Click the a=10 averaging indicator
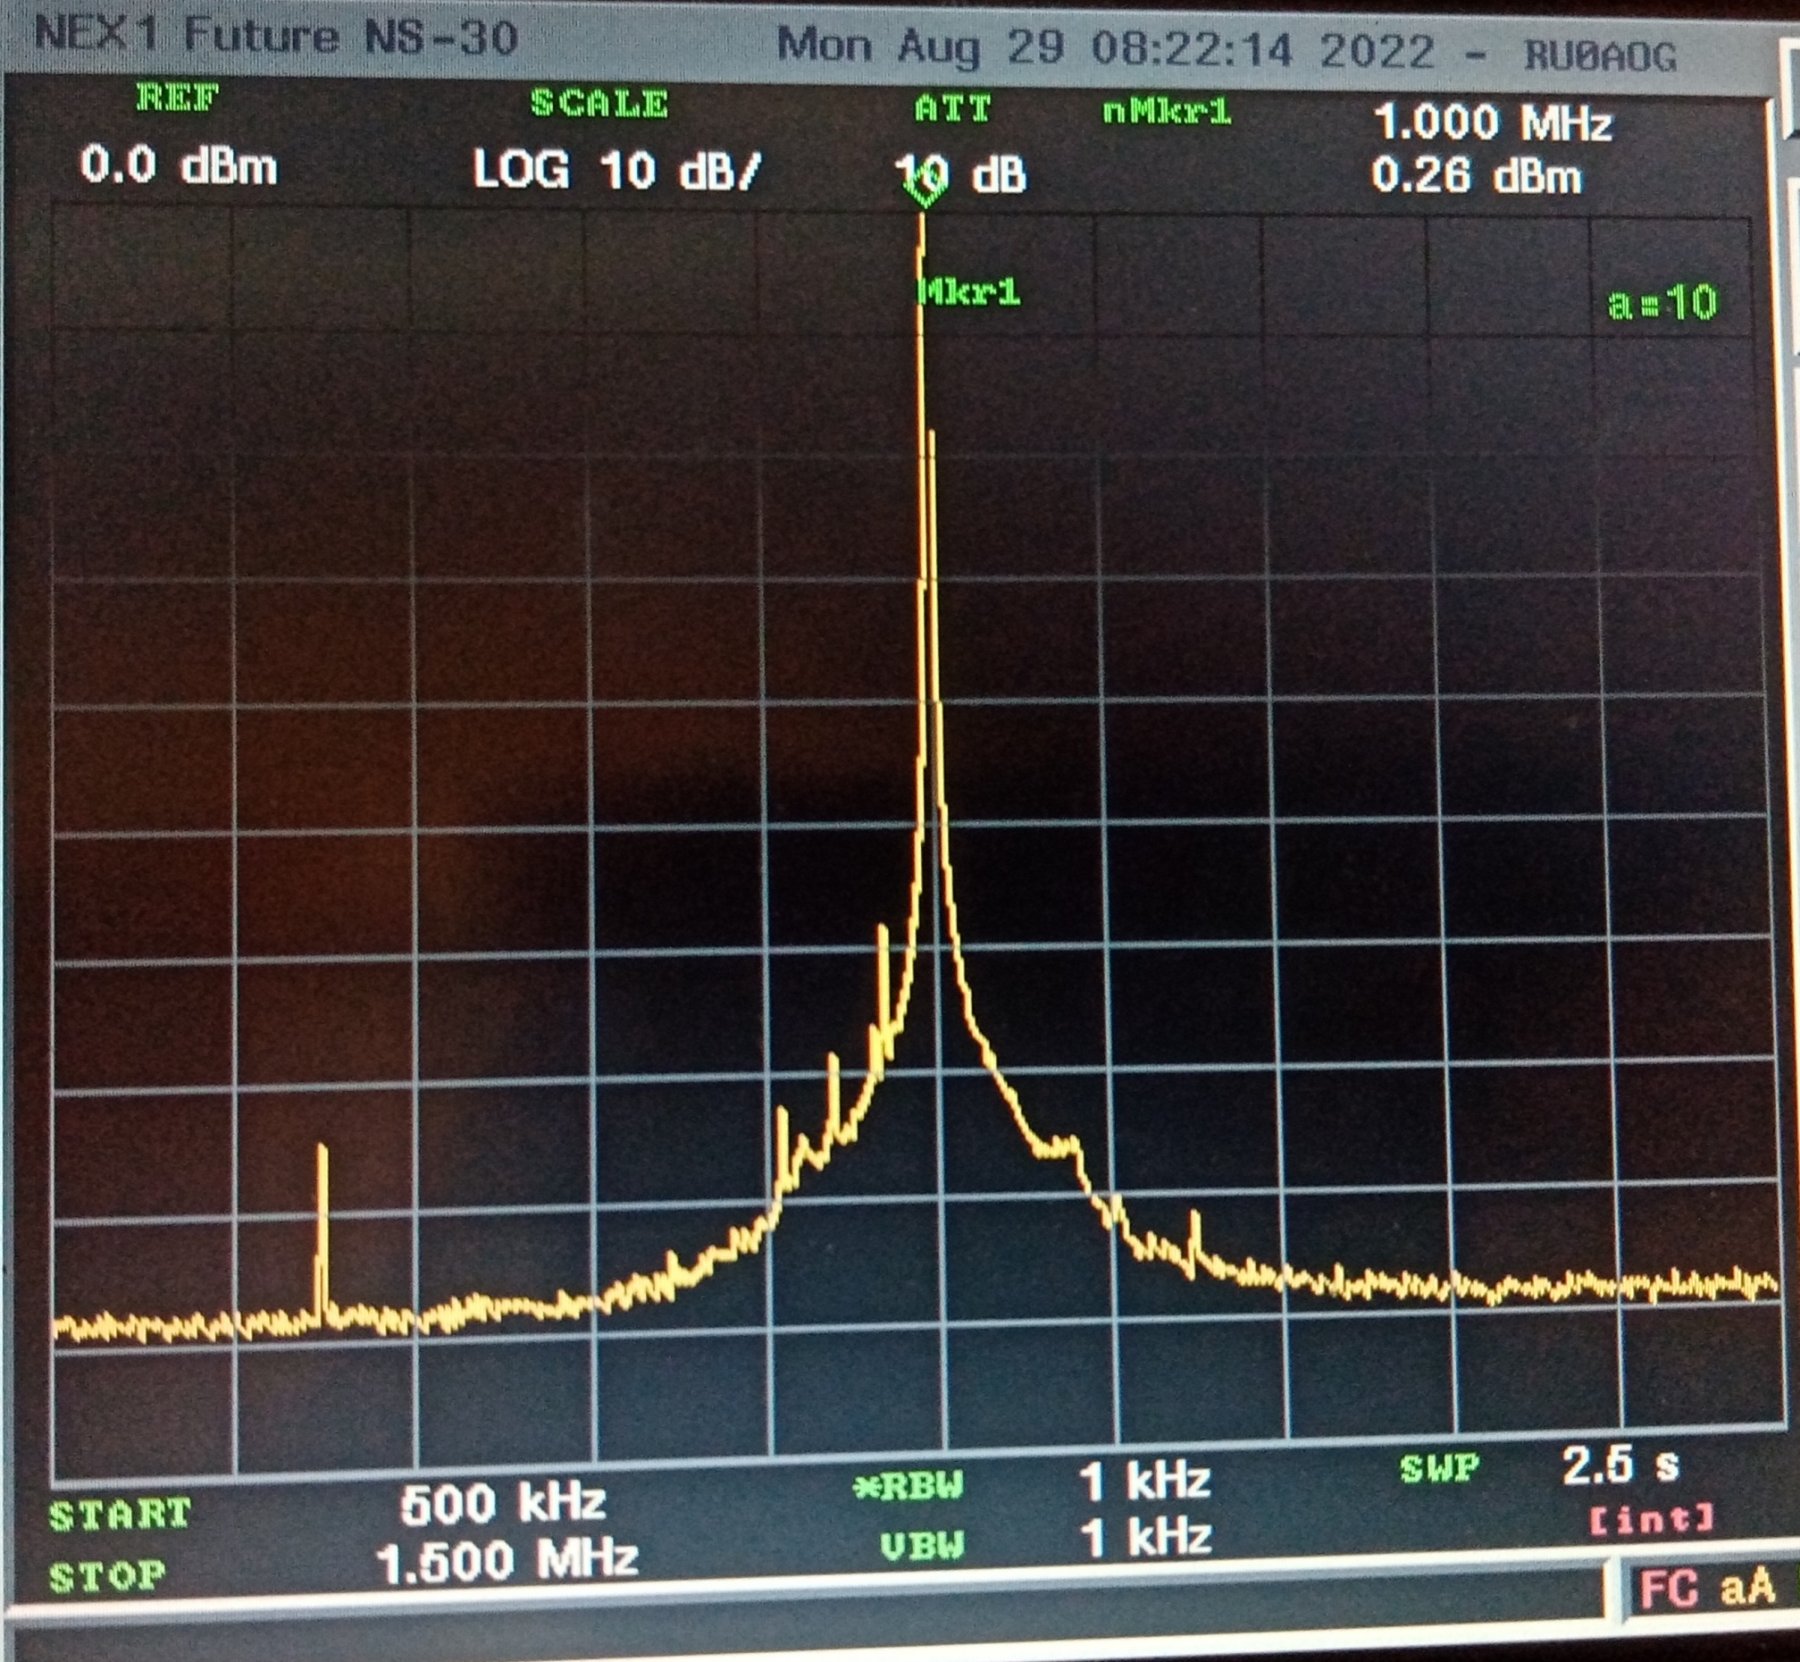Viewport: 1800px width, 1662px height. tap(1662, 303)
